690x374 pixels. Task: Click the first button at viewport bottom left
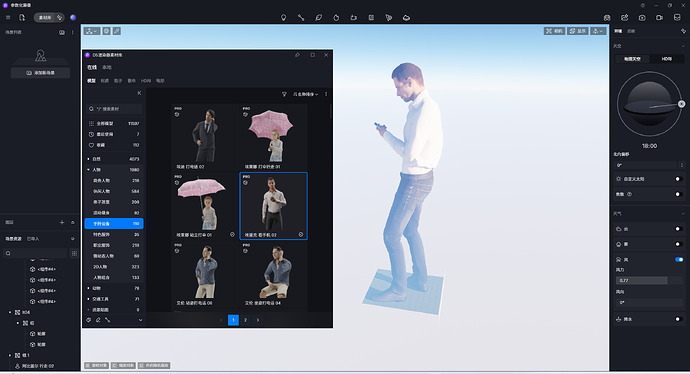(x=96, y=366)
